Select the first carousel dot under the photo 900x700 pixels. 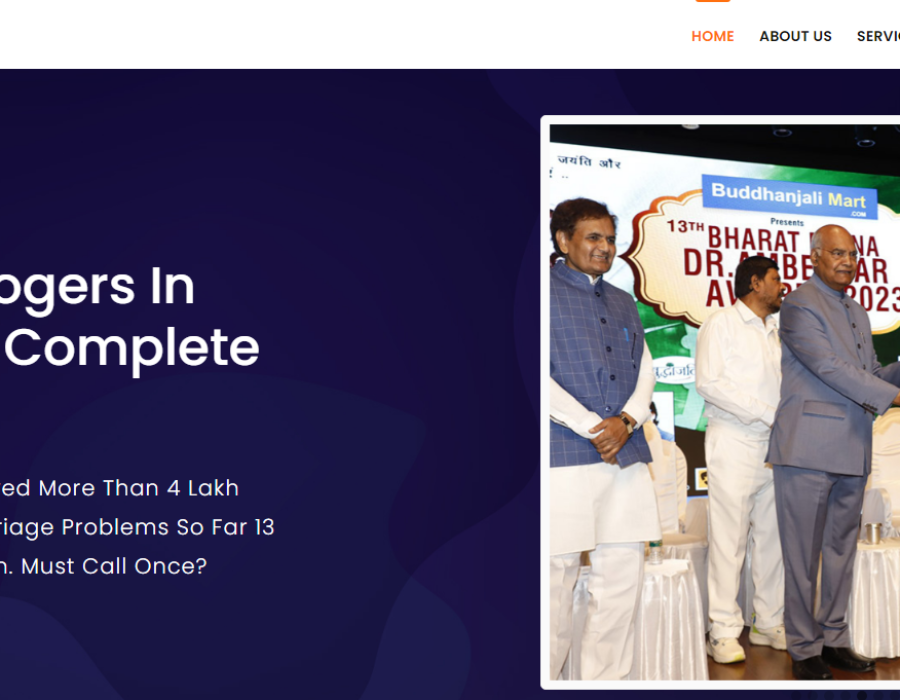pyautogui.click(x=796, y=696)
